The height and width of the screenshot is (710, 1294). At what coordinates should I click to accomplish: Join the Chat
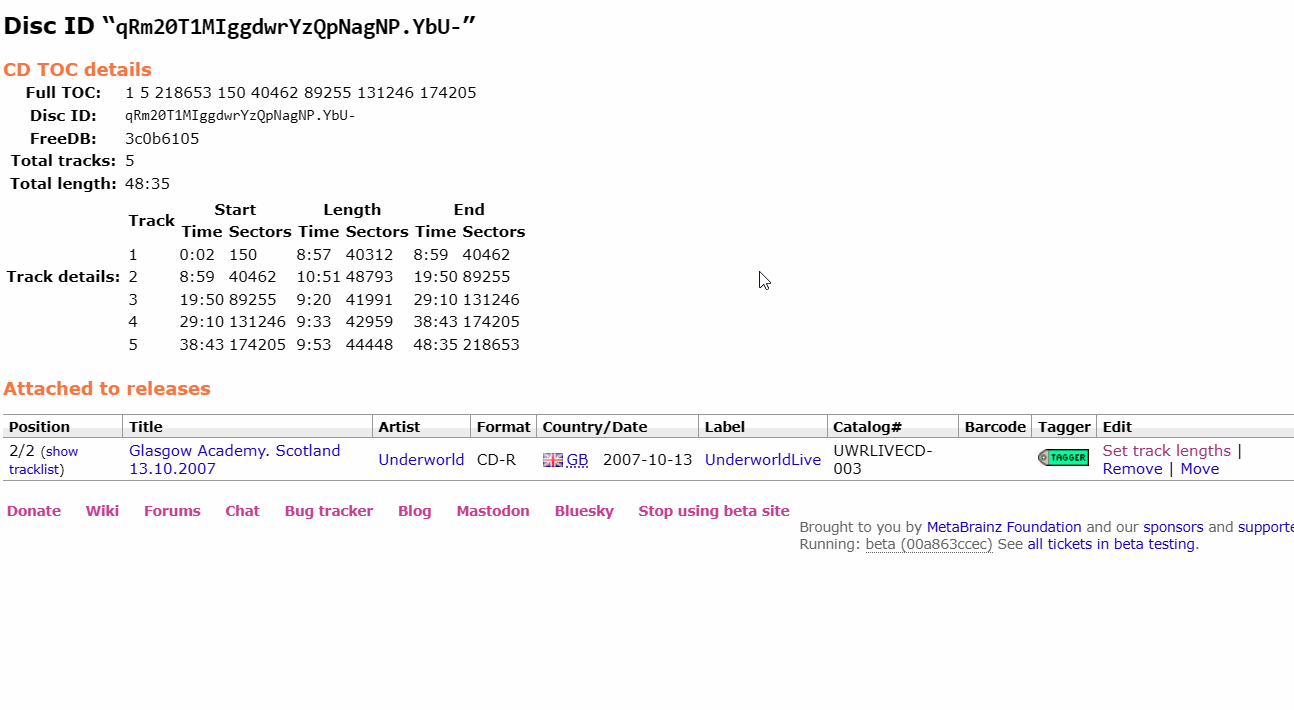pyautogui.click(x=242, y=510)
